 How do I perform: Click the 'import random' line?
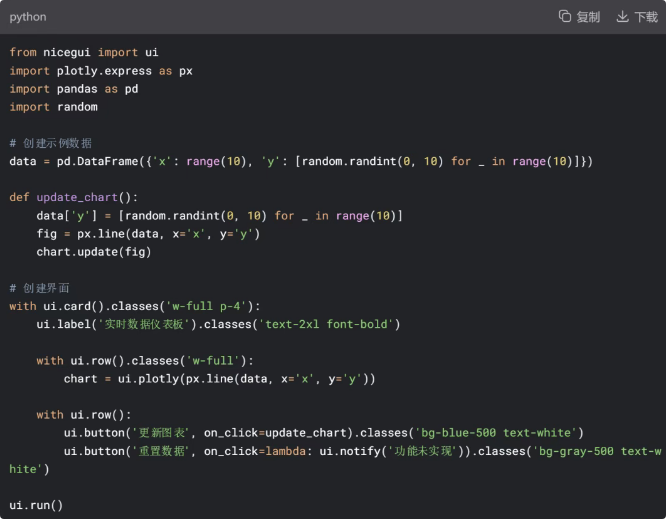click(x=54, y=107)
